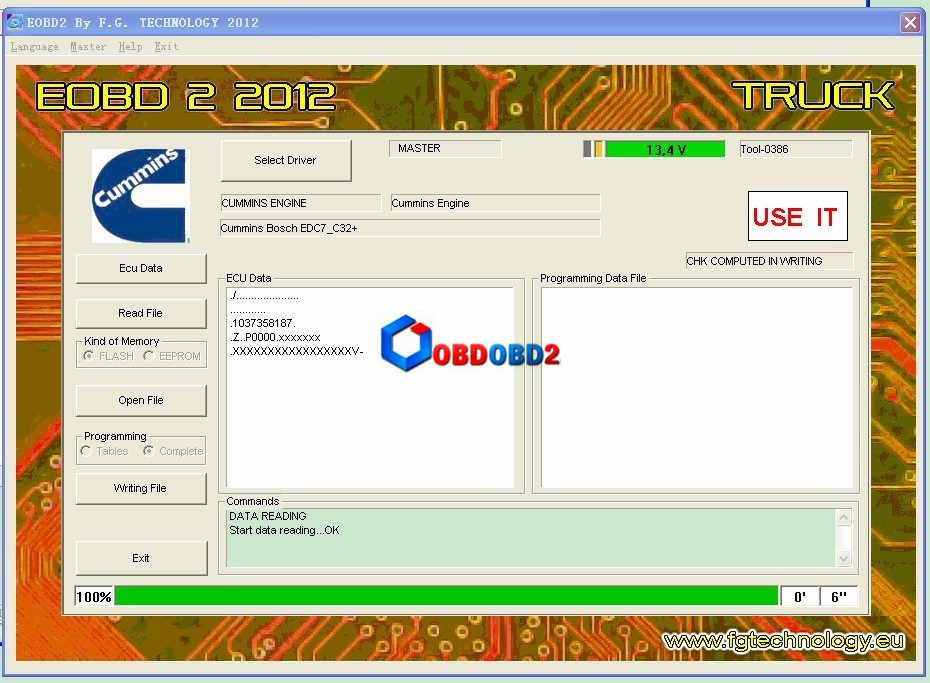Click the Ecu Data button
930x683 pixels.
click(x=141, y=268)
